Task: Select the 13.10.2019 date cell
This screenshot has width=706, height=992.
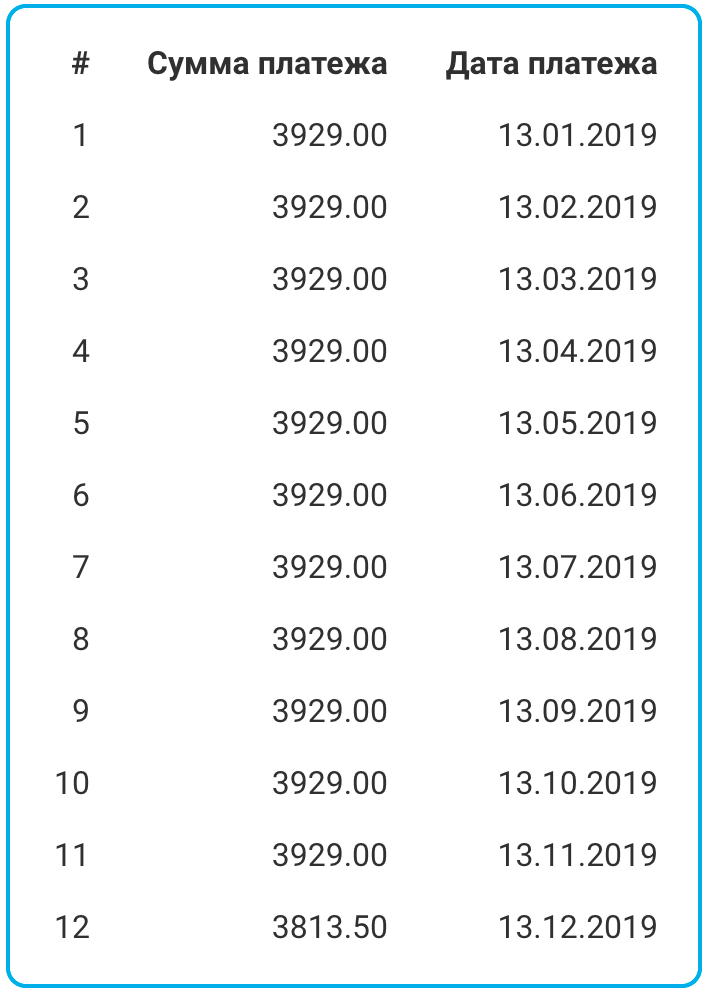Action: pos(578,783)
